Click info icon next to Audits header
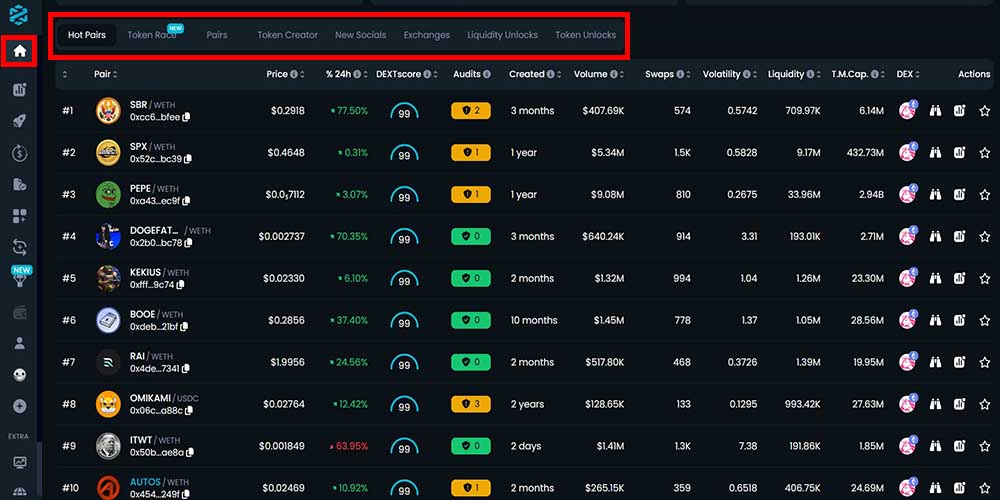Viewport: 1000px width, 500px height. (487, 75)
